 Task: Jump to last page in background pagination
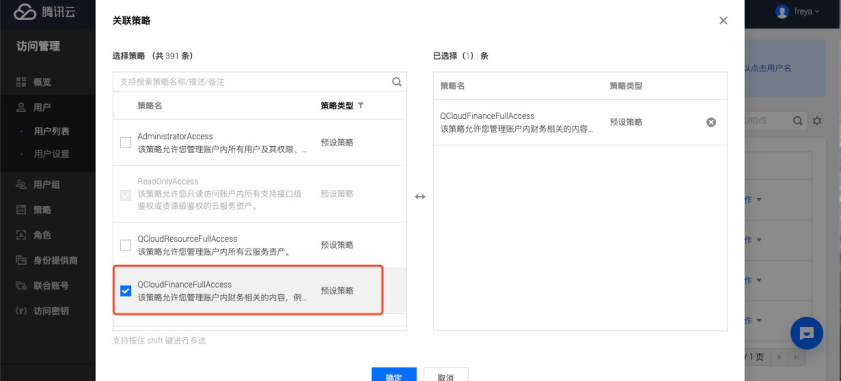click(x=796, y=357)
